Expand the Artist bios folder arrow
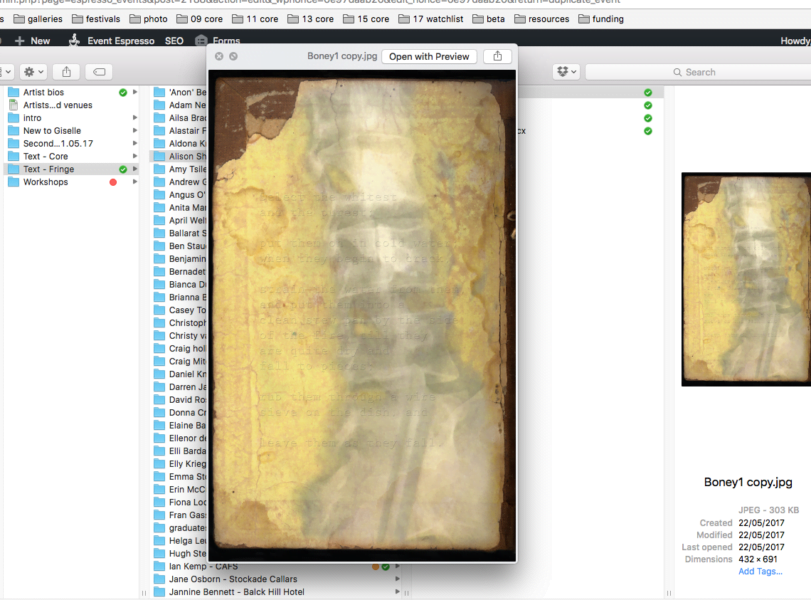This screenshot has width=811, height=600. pos(135,92)
